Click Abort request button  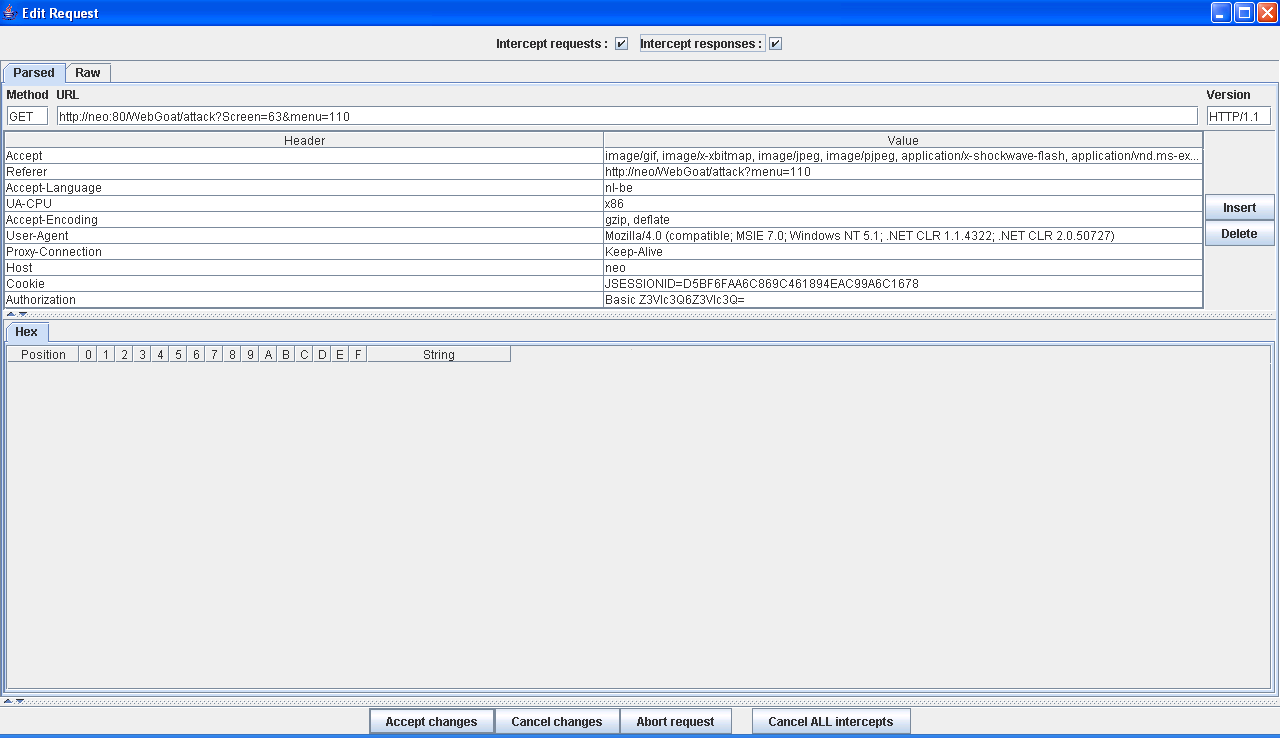[675, 721]
